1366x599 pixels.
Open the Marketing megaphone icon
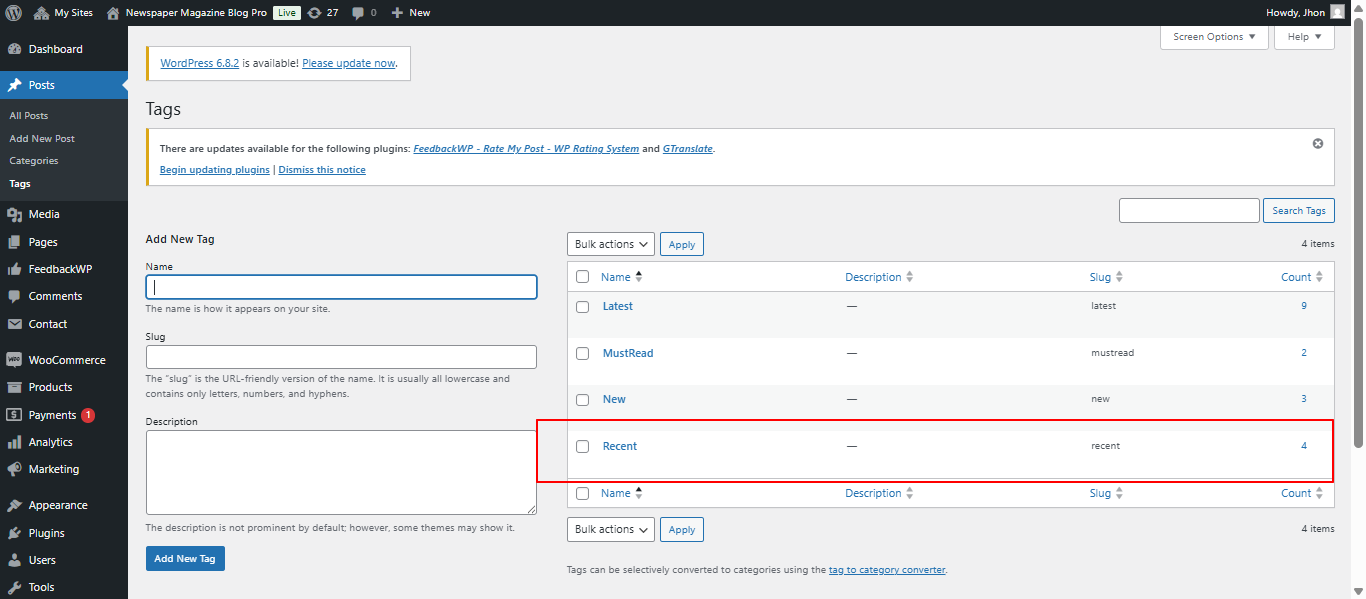click(14, 469)
